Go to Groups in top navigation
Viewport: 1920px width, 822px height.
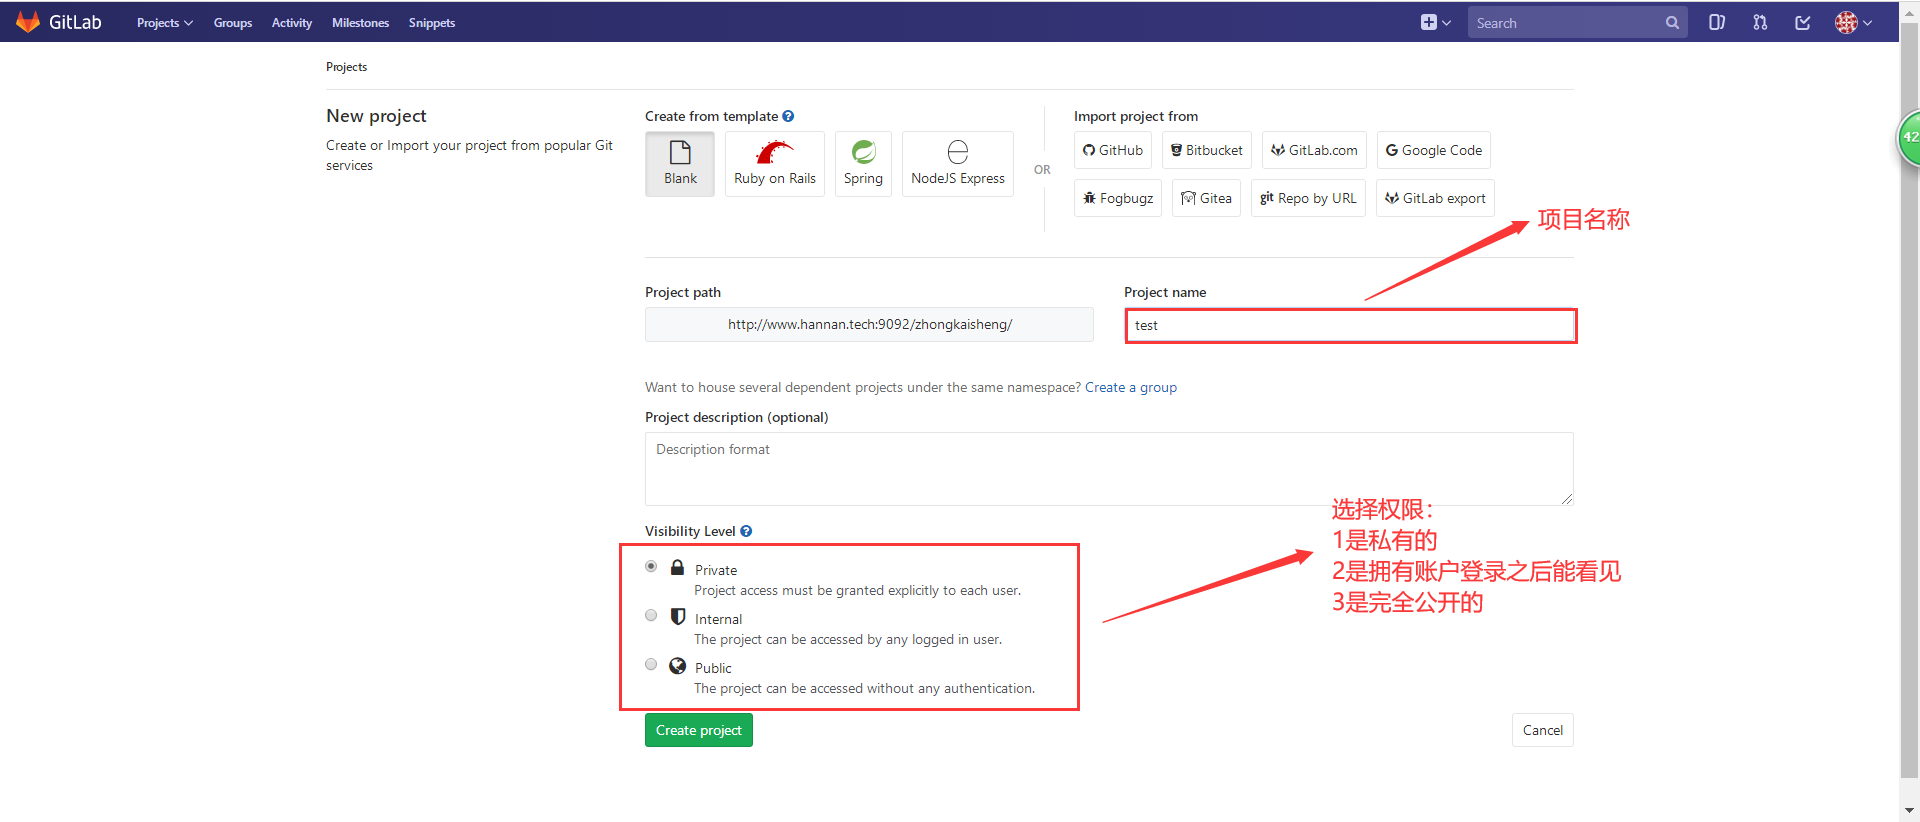point(233,23)
